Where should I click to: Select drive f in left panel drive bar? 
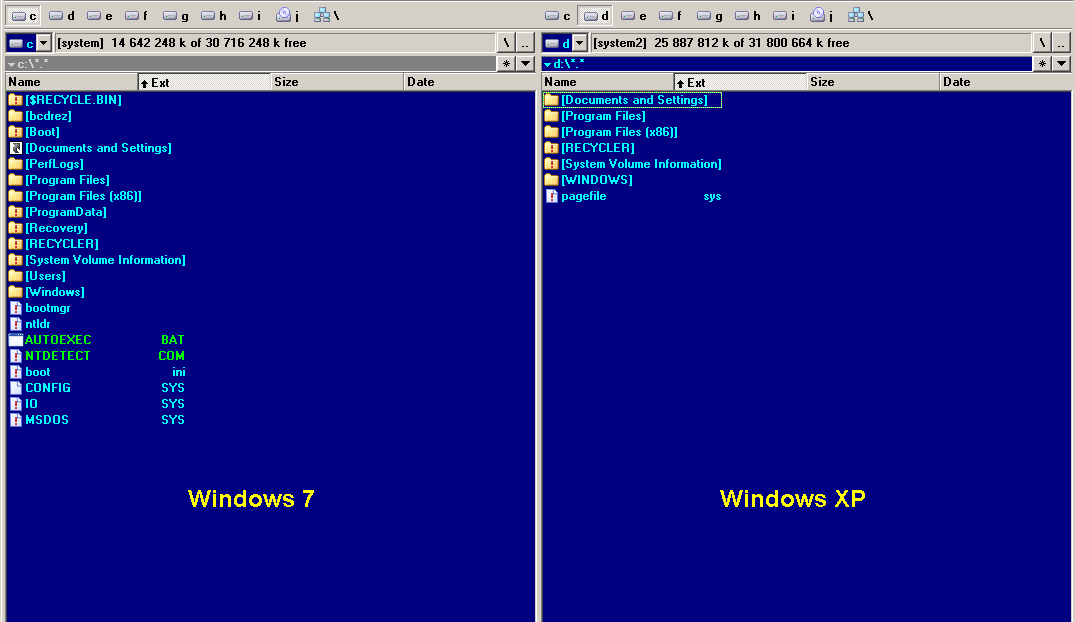coord(136,15)
